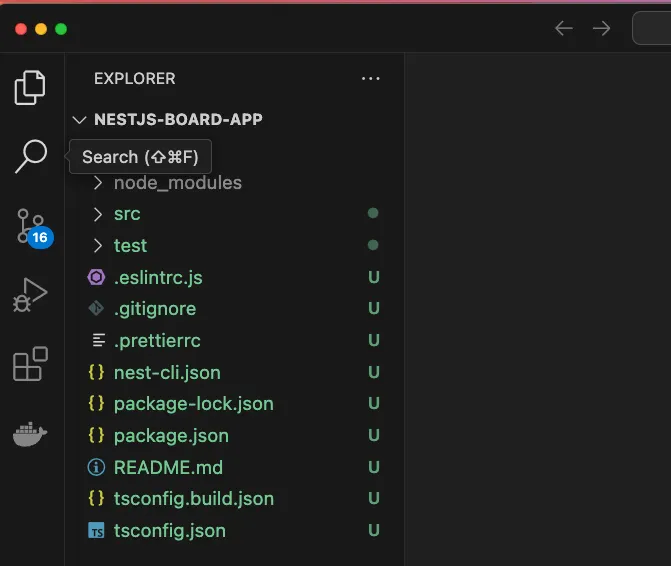Open the Search view icon
This screenshot has width=671, height=566.
(31, 156)
